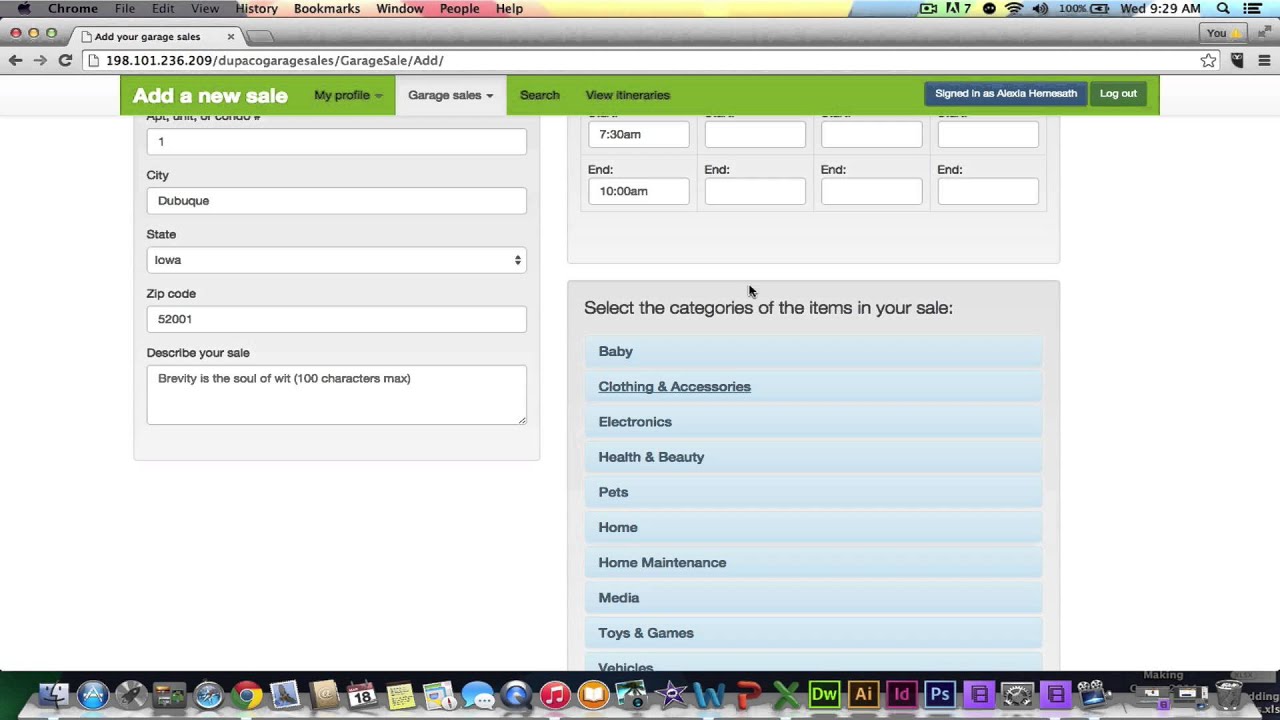Expand the Clothing & Accessories category
The image size is (1280, 720).
pyautogui.click(x=814, y=387)
